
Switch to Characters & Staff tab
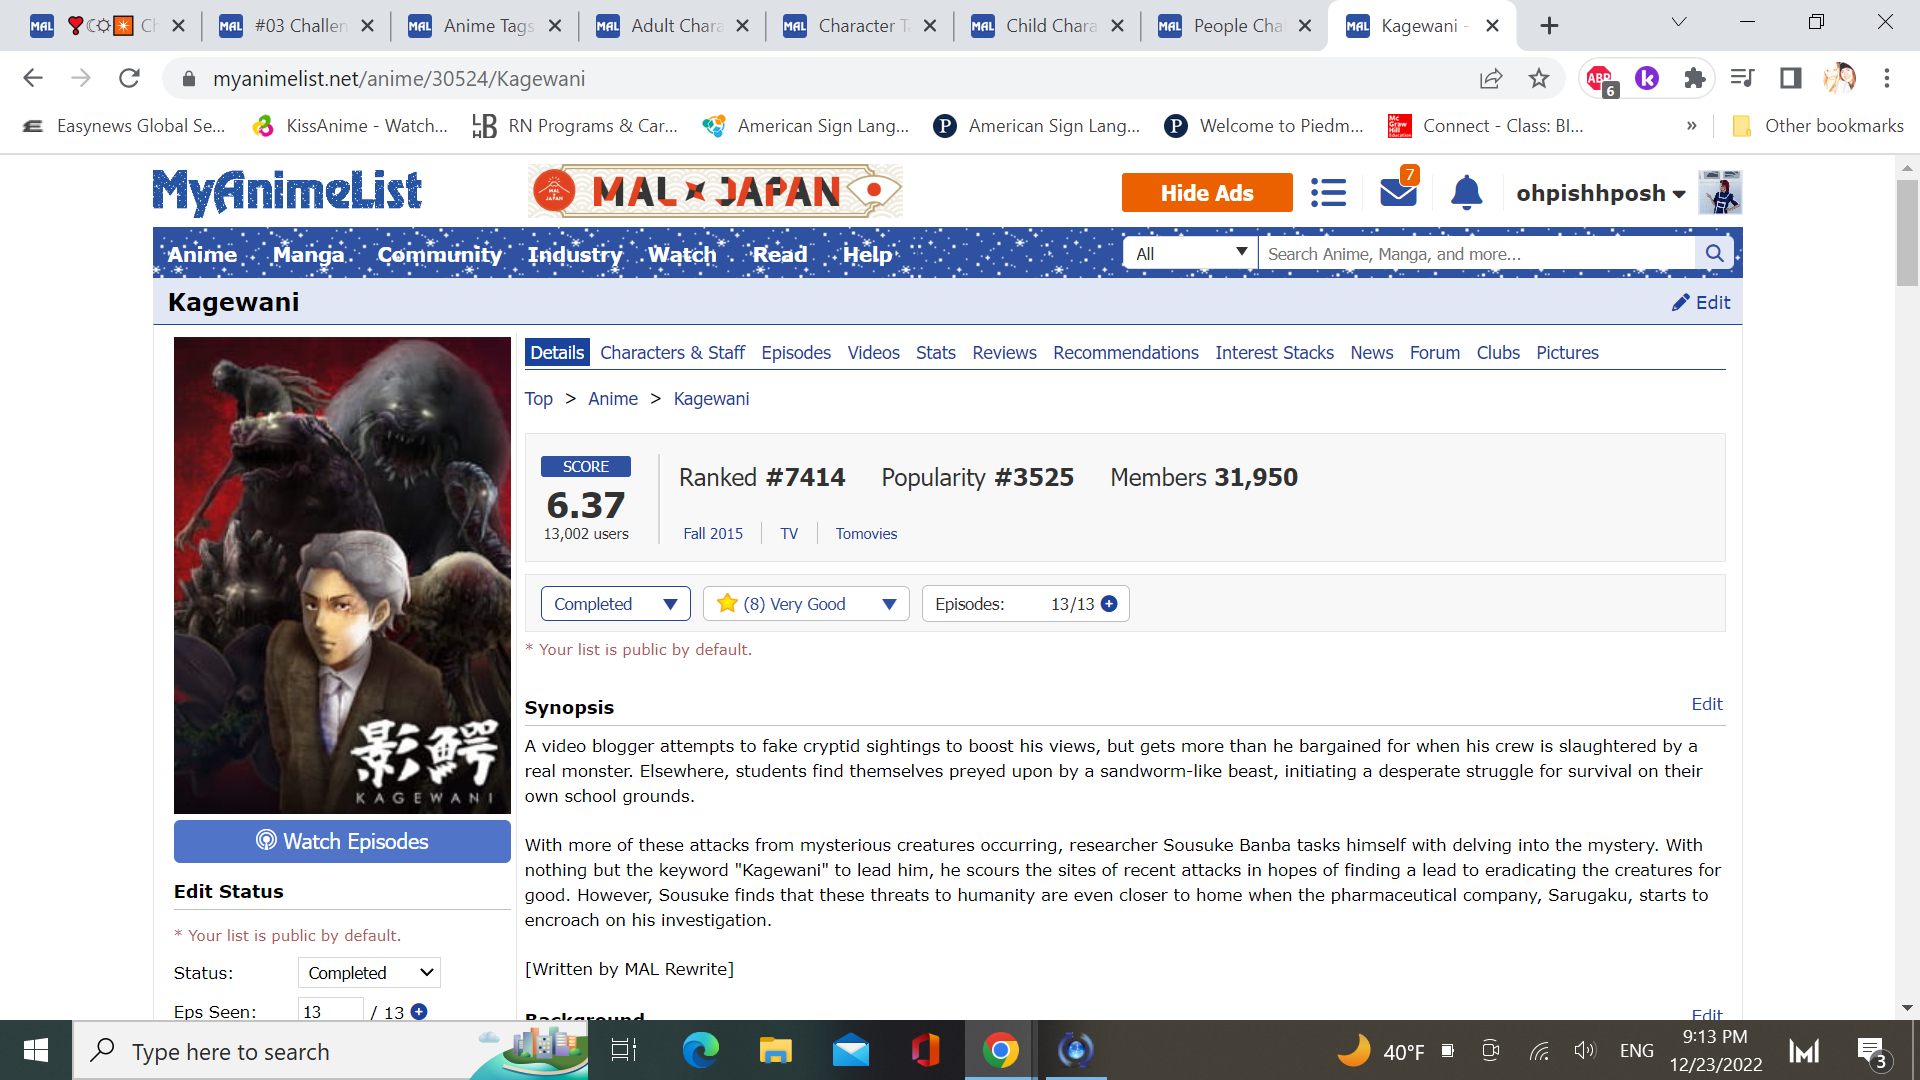point(672,353)
